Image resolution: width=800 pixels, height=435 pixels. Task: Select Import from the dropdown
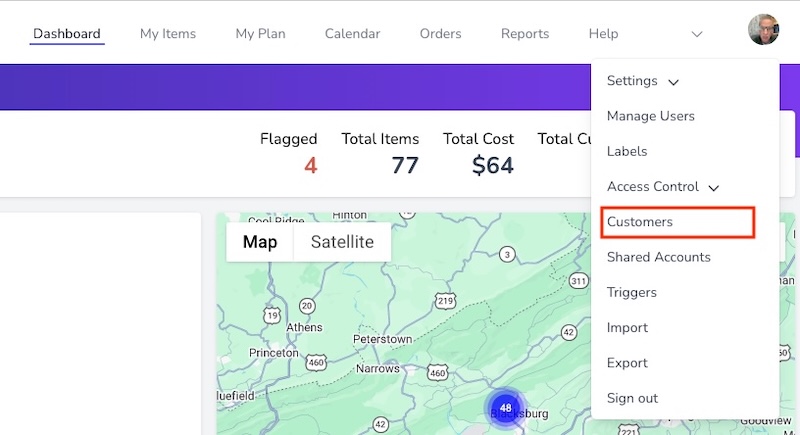[627, 328]
